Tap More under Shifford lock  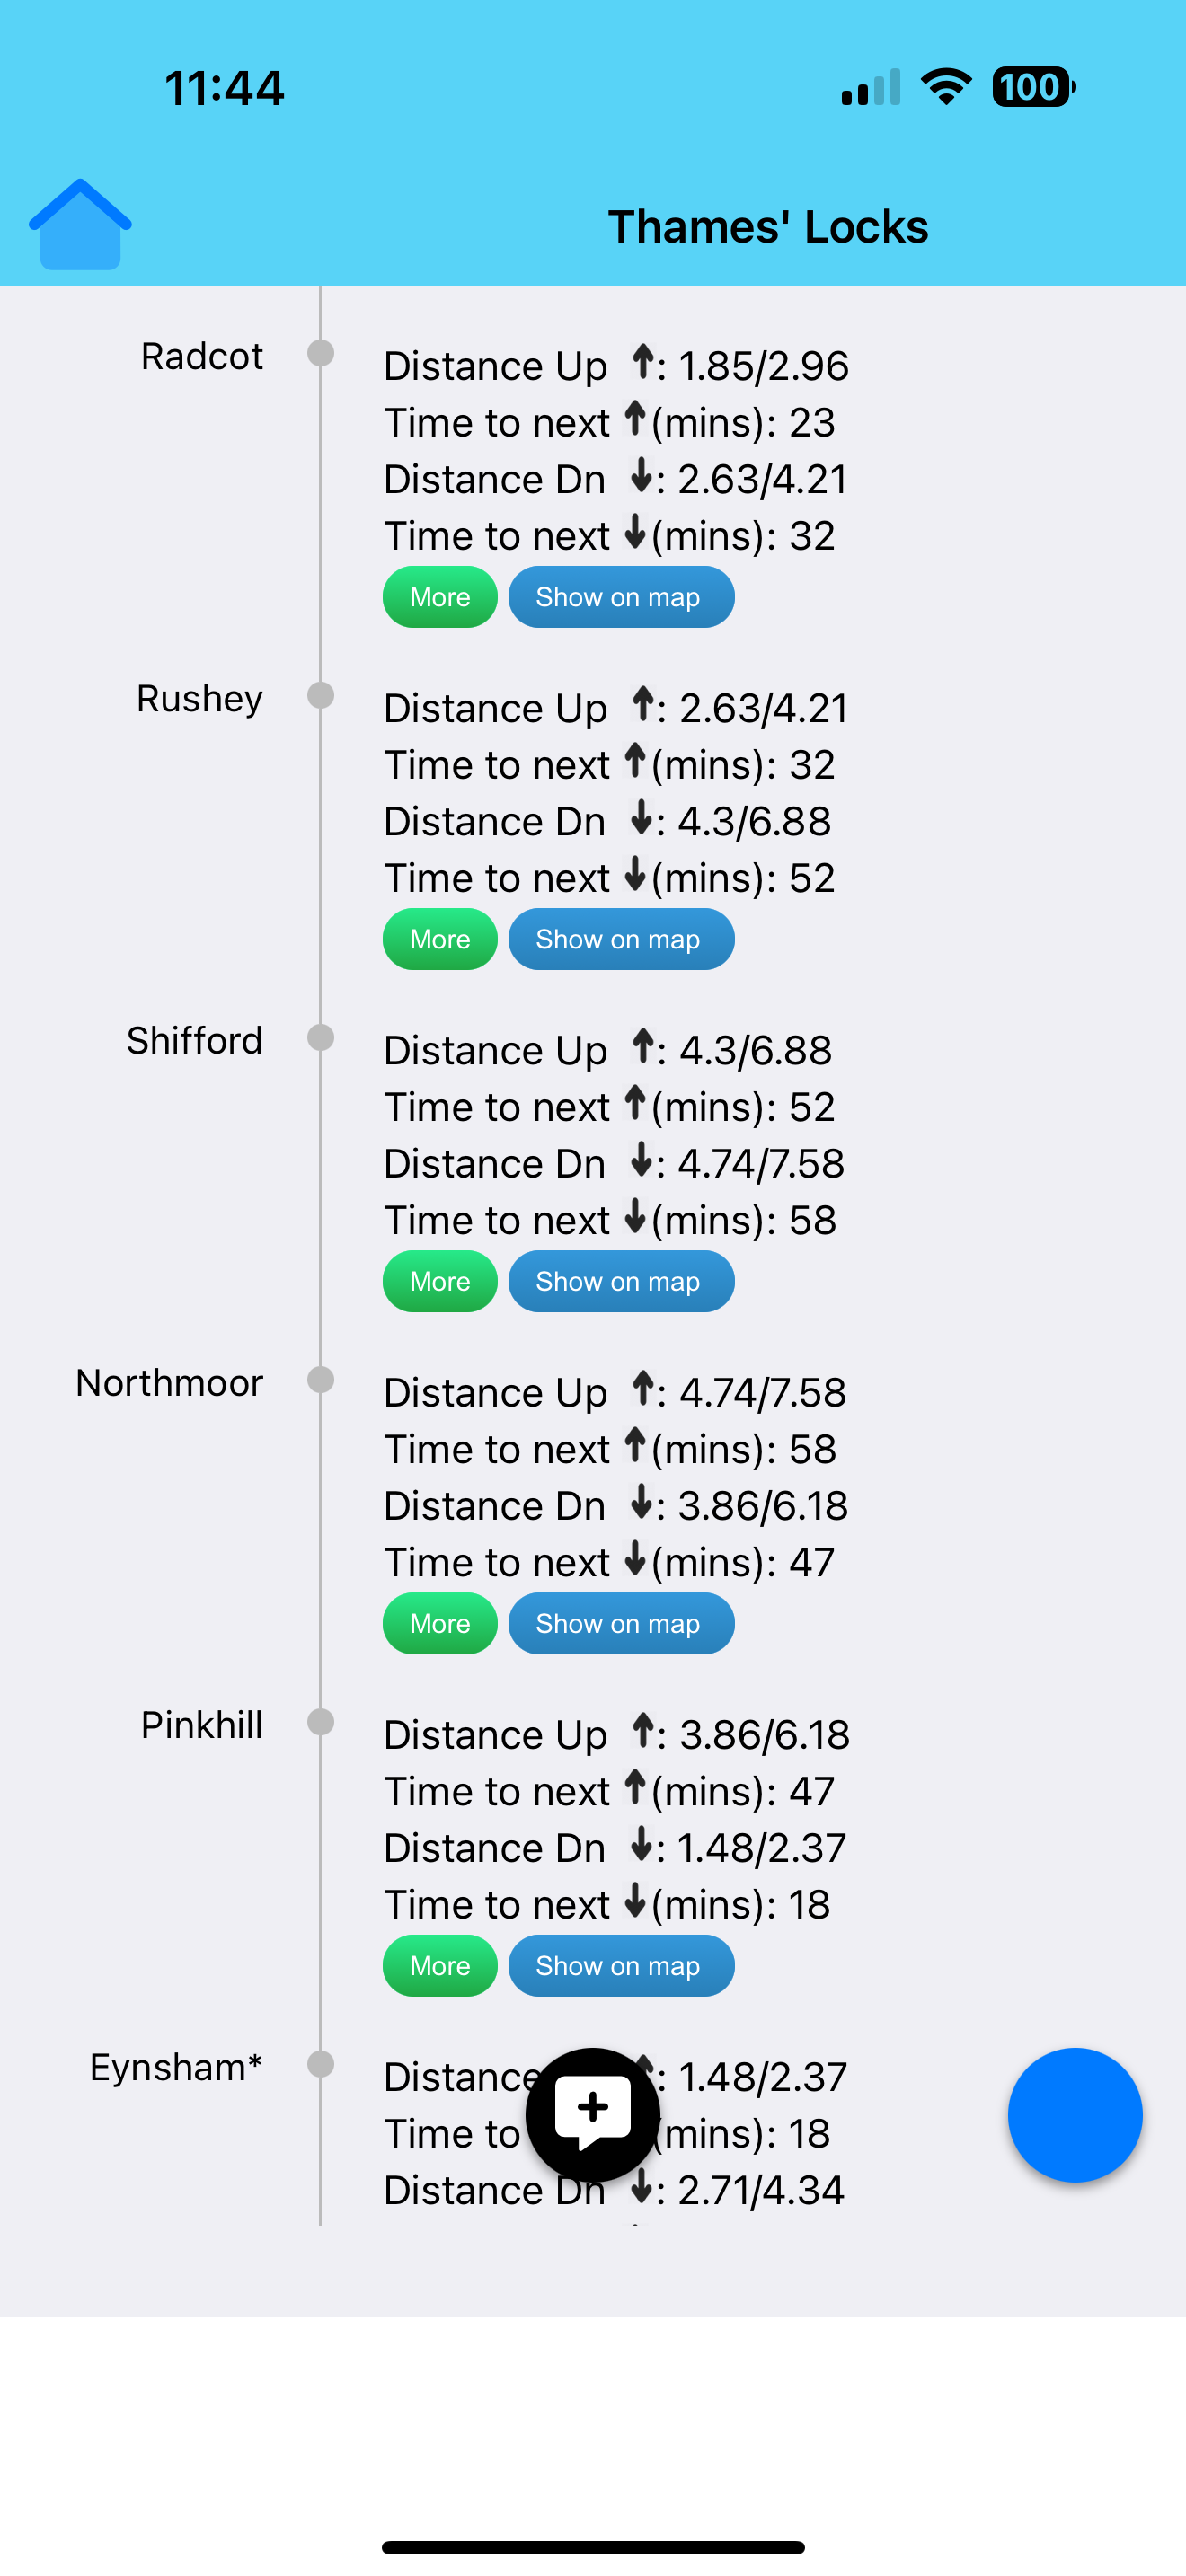[440, 1281]
